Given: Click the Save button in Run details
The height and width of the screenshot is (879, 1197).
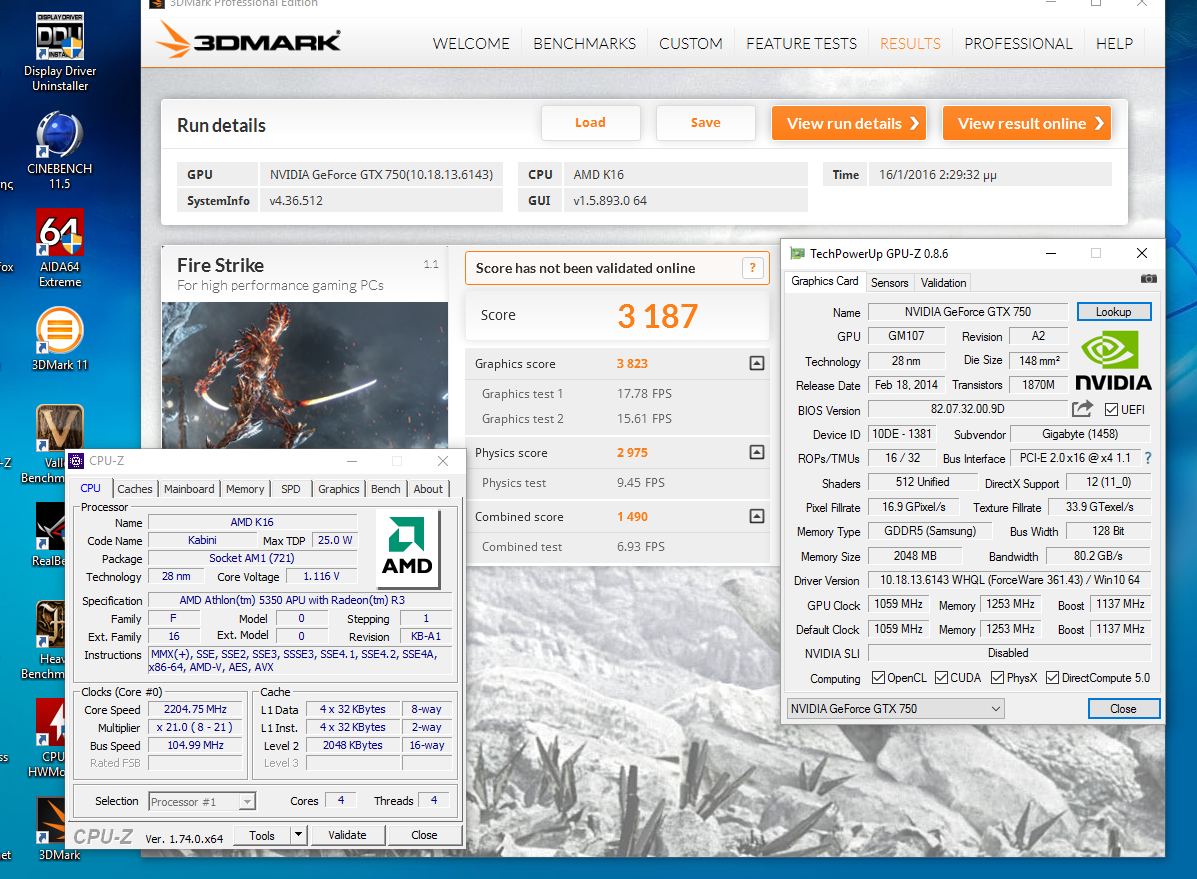Looking at the screenshot, I should pyautogui.click(x=705, y=123).
